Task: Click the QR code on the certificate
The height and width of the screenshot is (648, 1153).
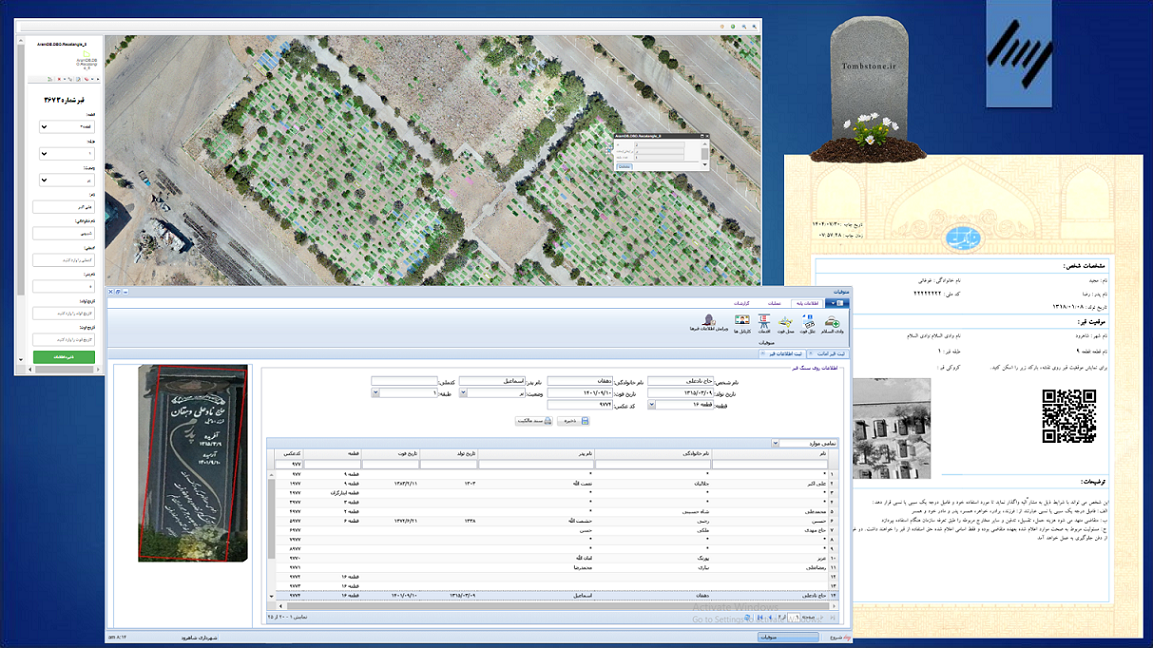Action: coord(1069,416)
